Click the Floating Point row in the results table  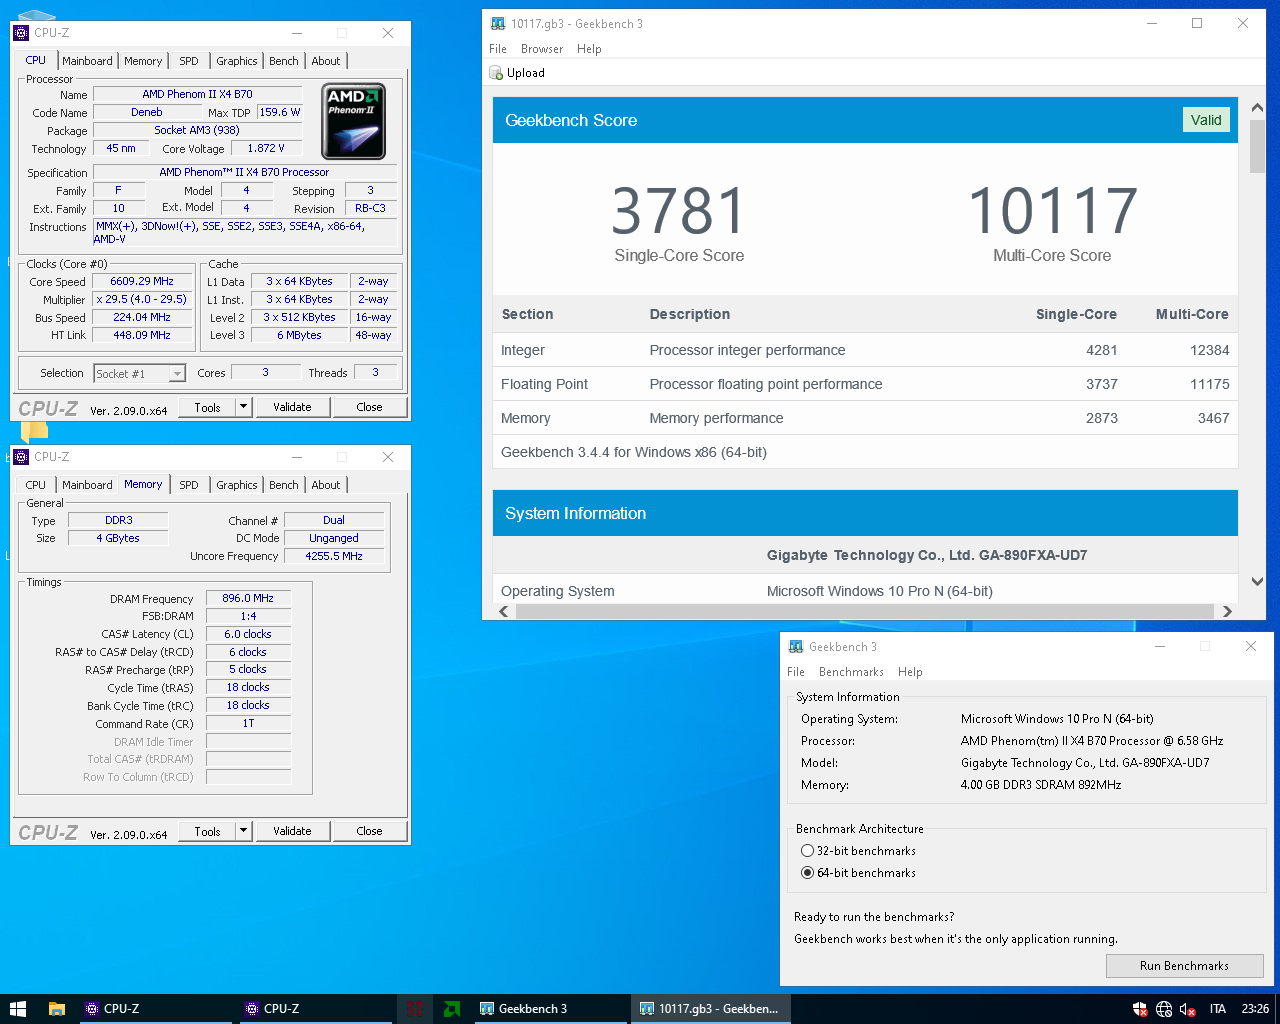865,384
